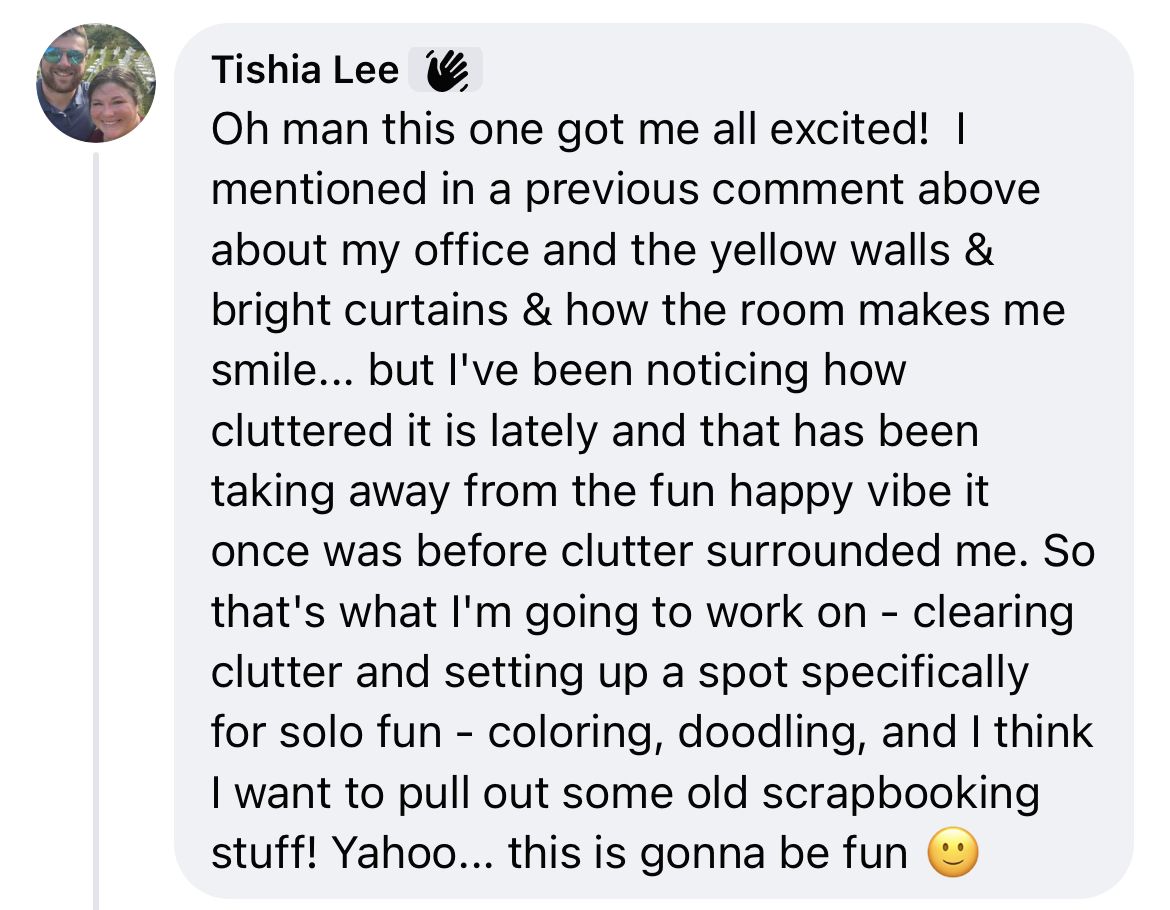1170x910 pixels.
Task: Click the smiley emoji ending the comment
Action: [x=952, y=853]
